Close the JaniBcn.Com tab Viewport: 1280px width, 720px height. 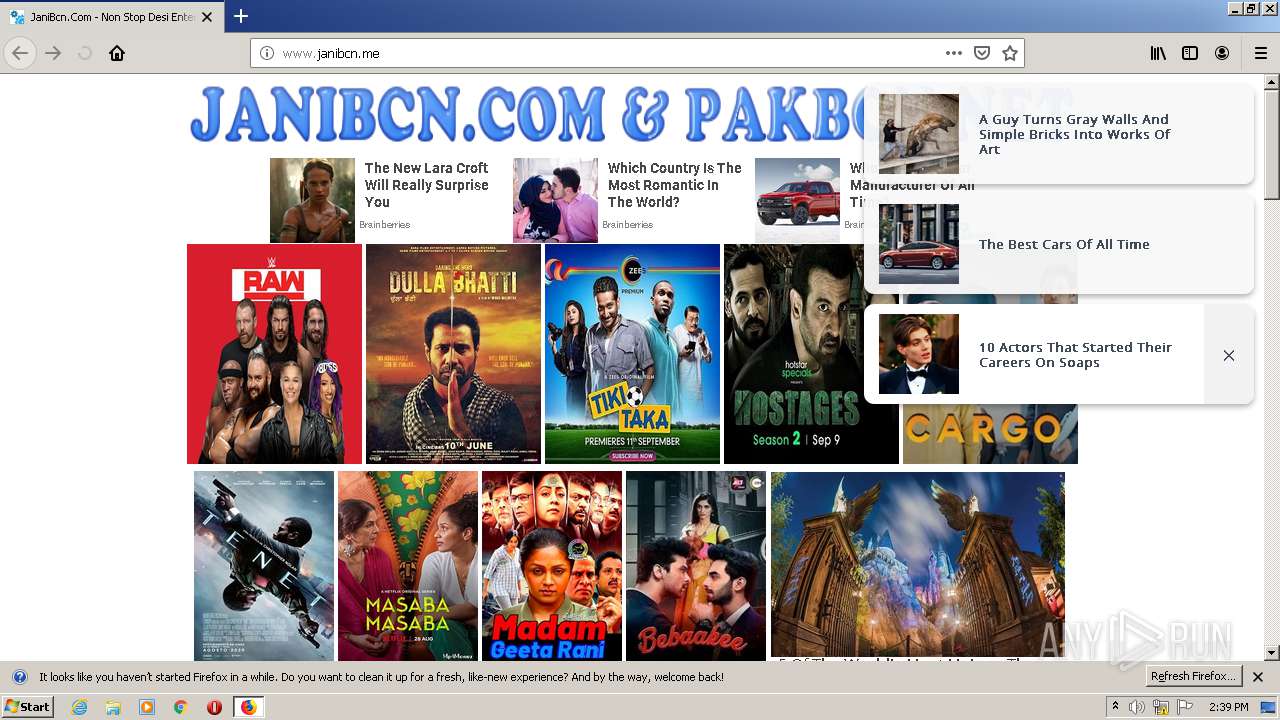click(207, 17)
